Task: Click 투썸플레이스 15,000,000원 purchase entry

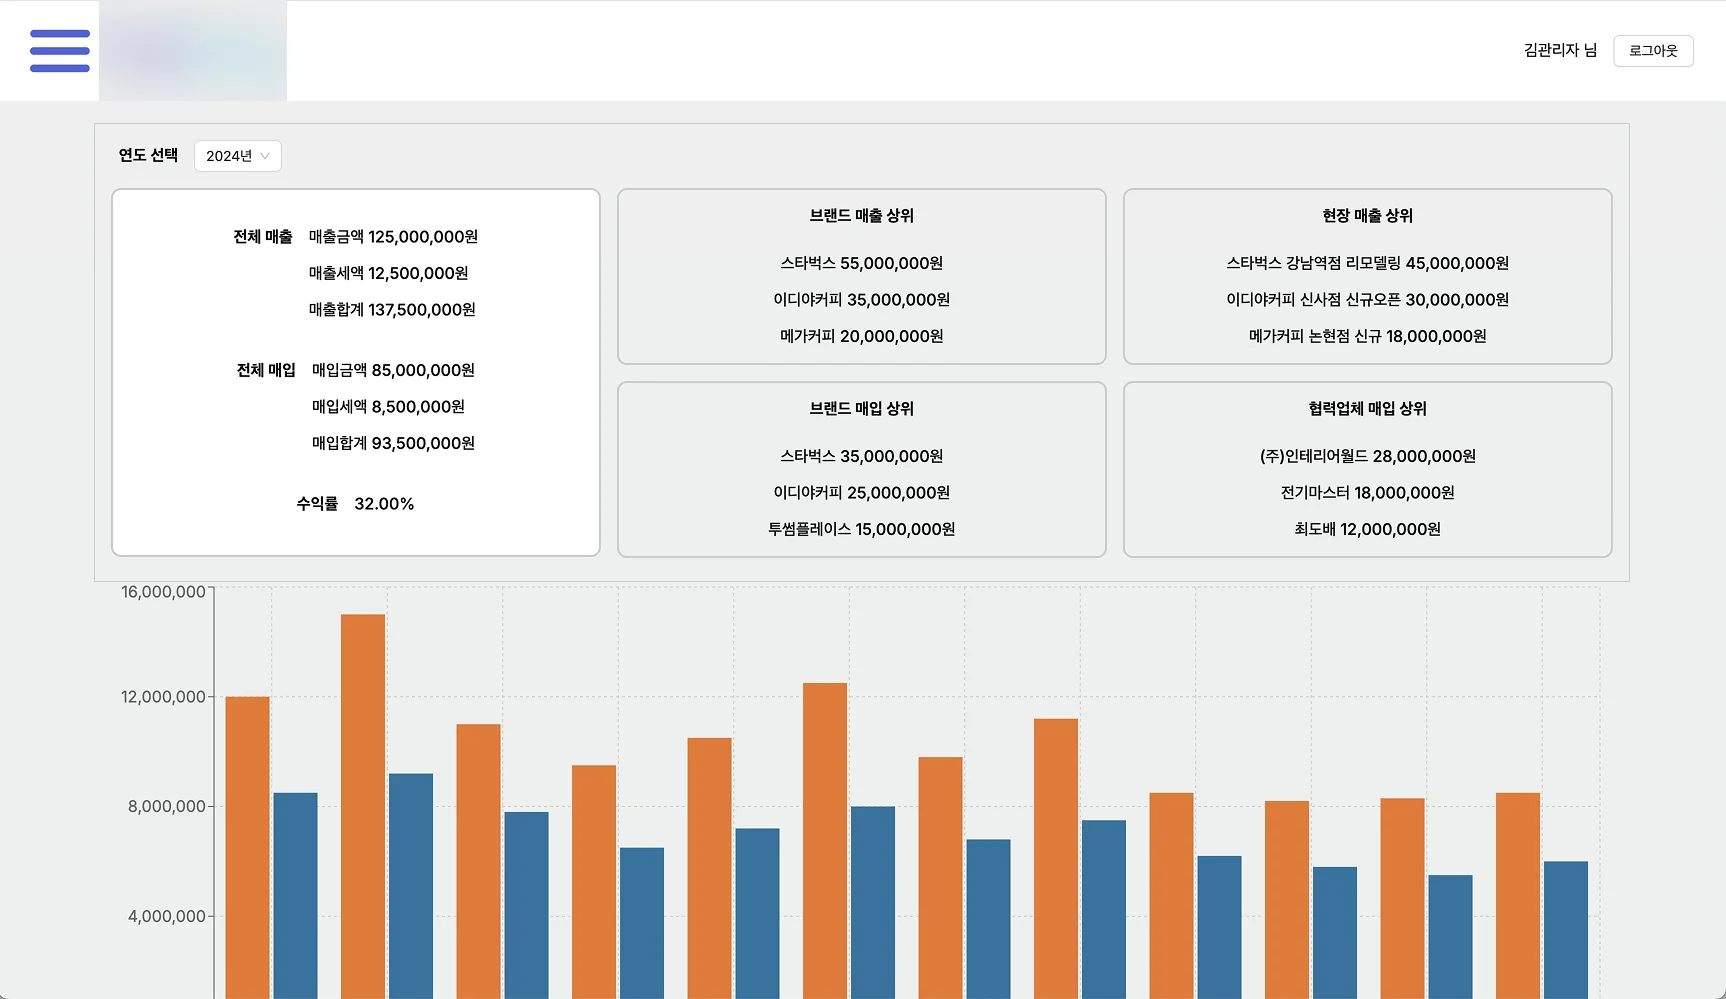Action: click(862, 530)
